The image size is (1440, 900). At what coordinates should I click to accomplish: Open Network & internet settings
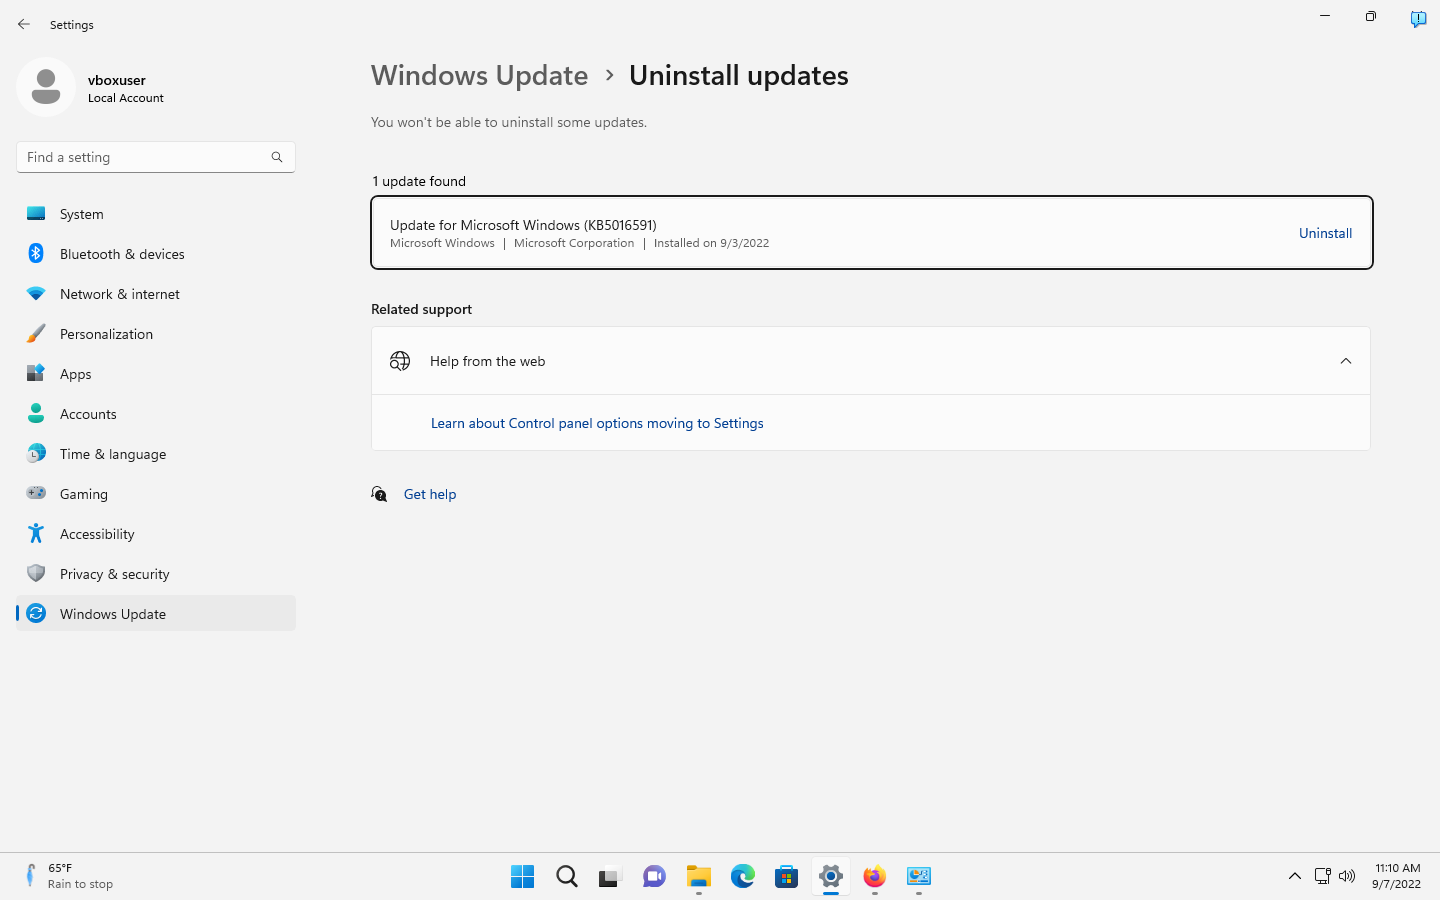[x=119, y=293]
